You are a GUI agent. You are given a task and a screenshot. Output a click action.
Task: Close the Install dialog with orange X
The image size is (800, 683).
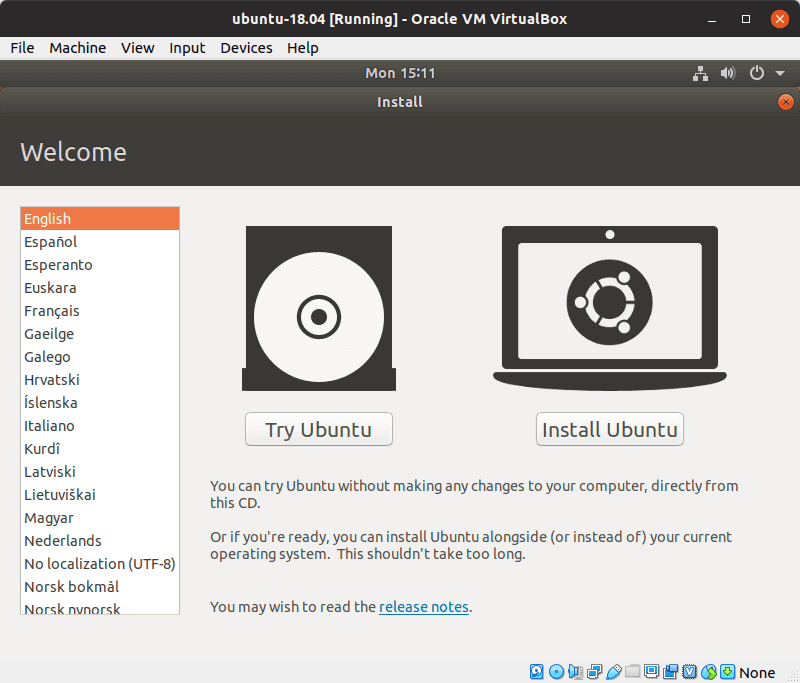(x=786, y=102)
